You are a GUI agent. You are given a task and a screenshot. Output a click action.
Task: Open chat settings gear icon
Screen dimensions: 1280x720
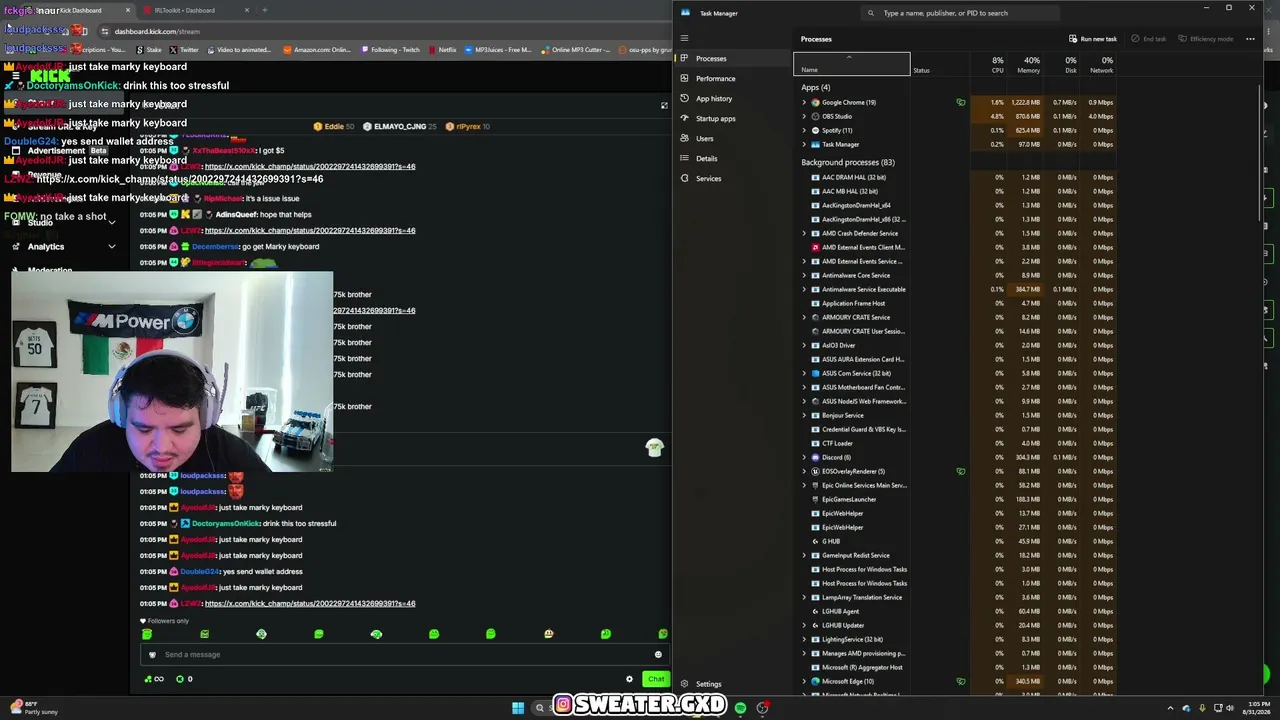[629, 679]
